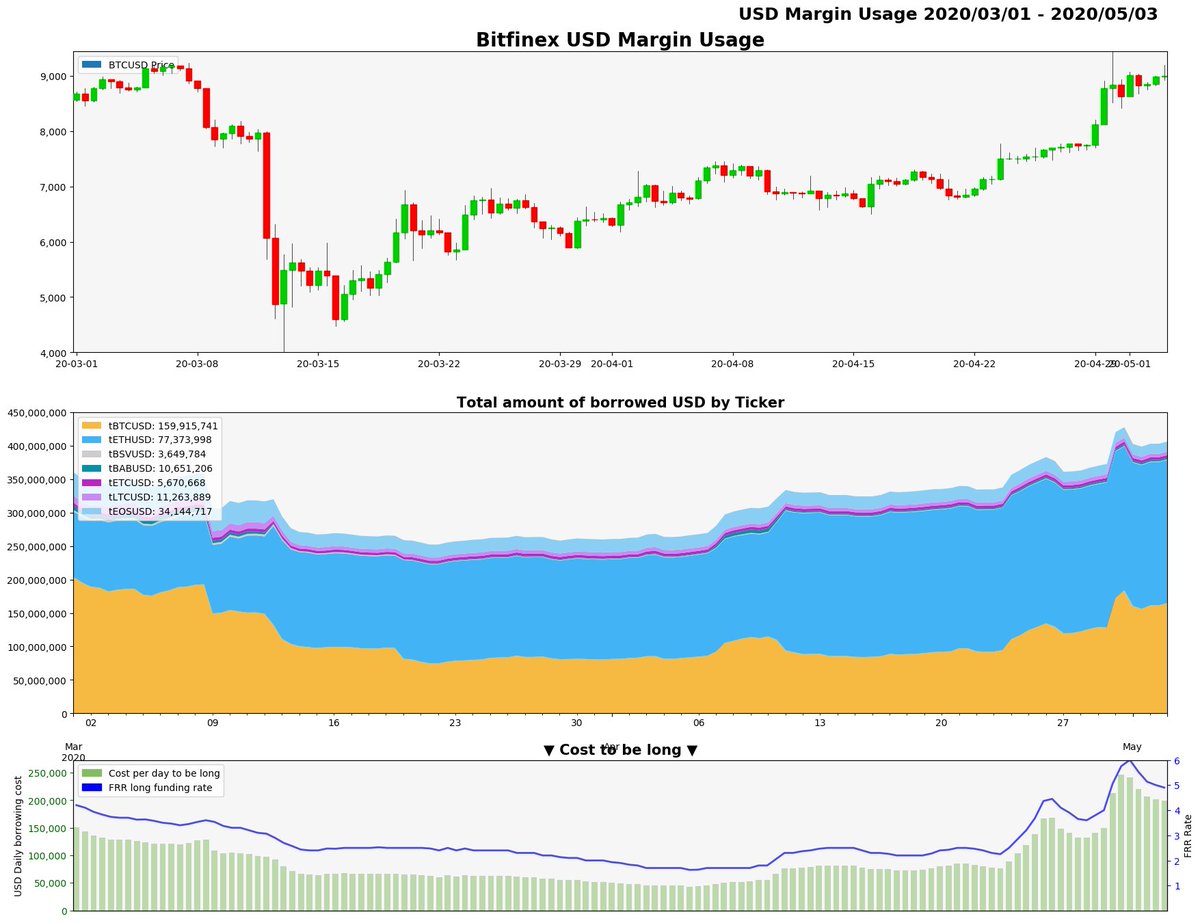
Task: Click the 150,000 borrowing cost axis label
Action: [x=45, y=829]
